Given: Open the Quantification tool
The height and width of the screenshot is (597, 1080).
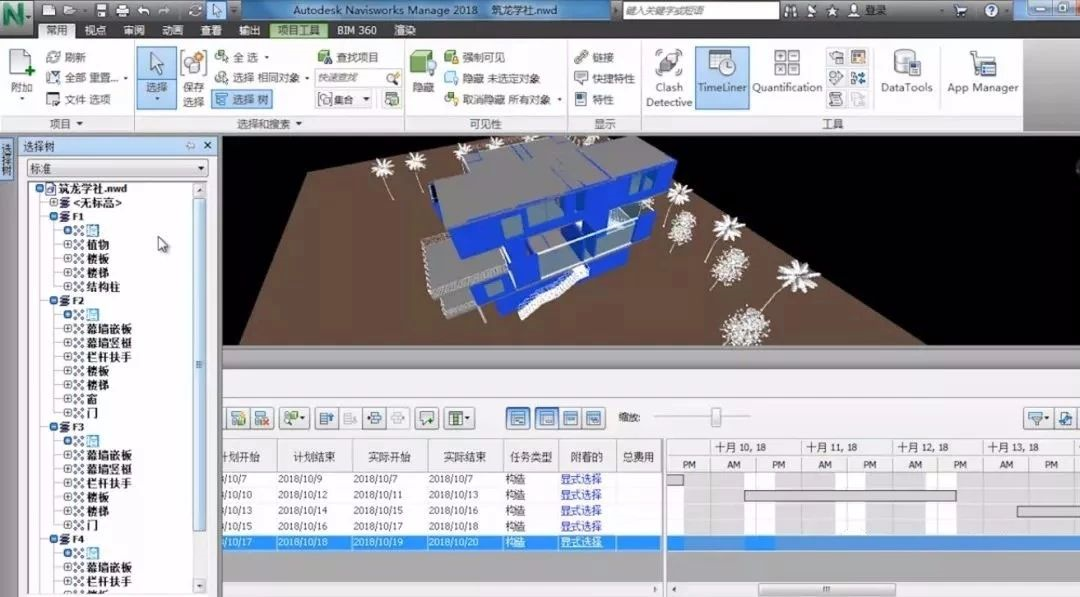Looking at the screenshot, I should tap(786, 72).
